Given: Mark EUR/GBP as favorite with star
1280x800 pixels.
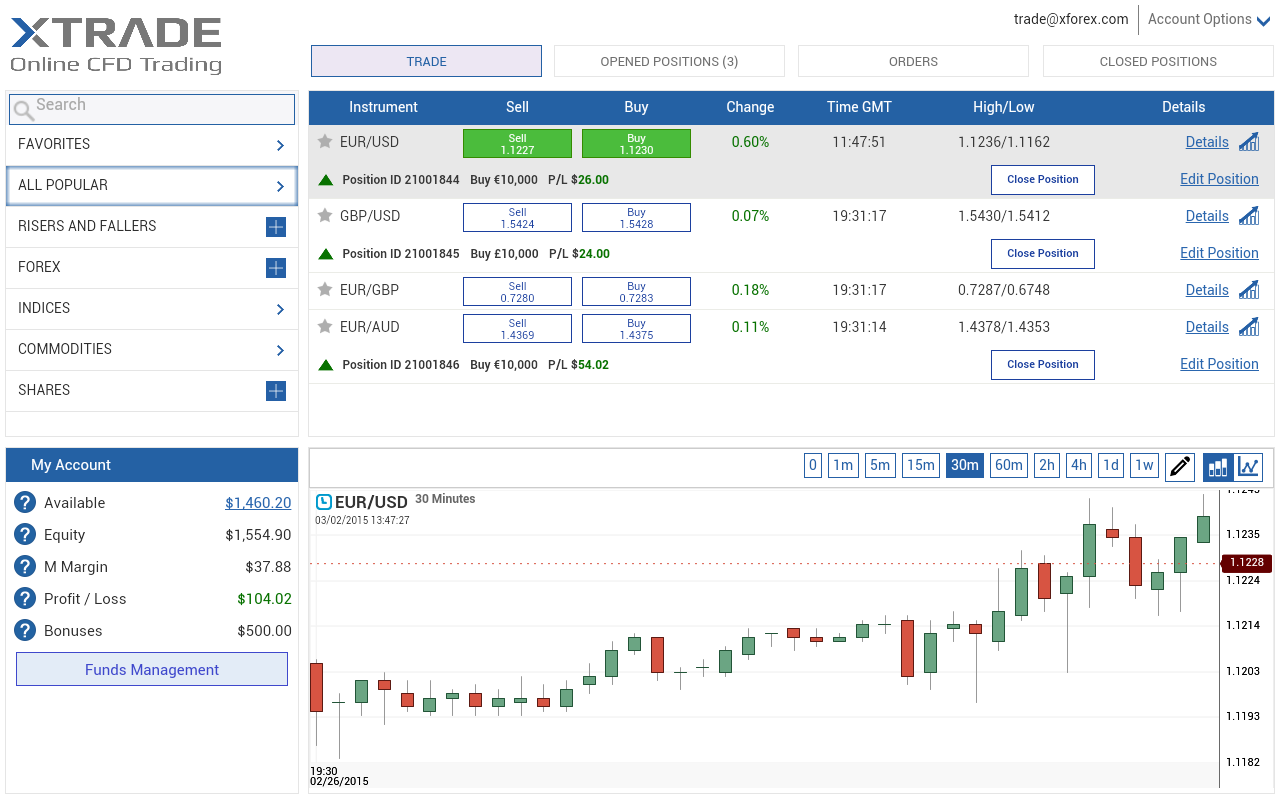Looking at the screenshot, I should click(325, 290).
